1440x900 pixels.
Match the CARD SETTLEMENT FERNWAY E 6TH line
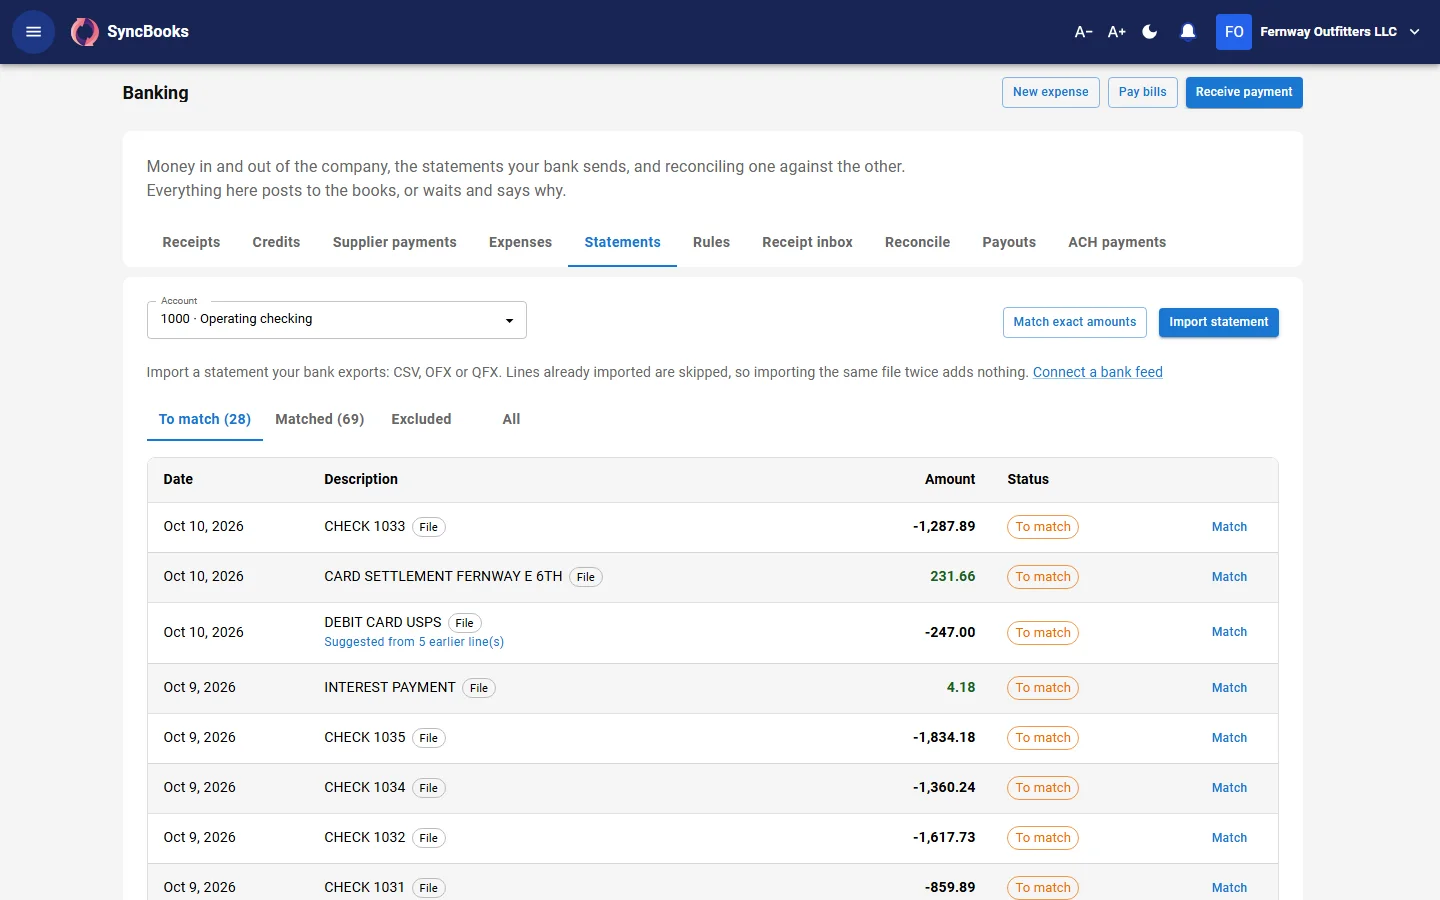click(1229, 577)
